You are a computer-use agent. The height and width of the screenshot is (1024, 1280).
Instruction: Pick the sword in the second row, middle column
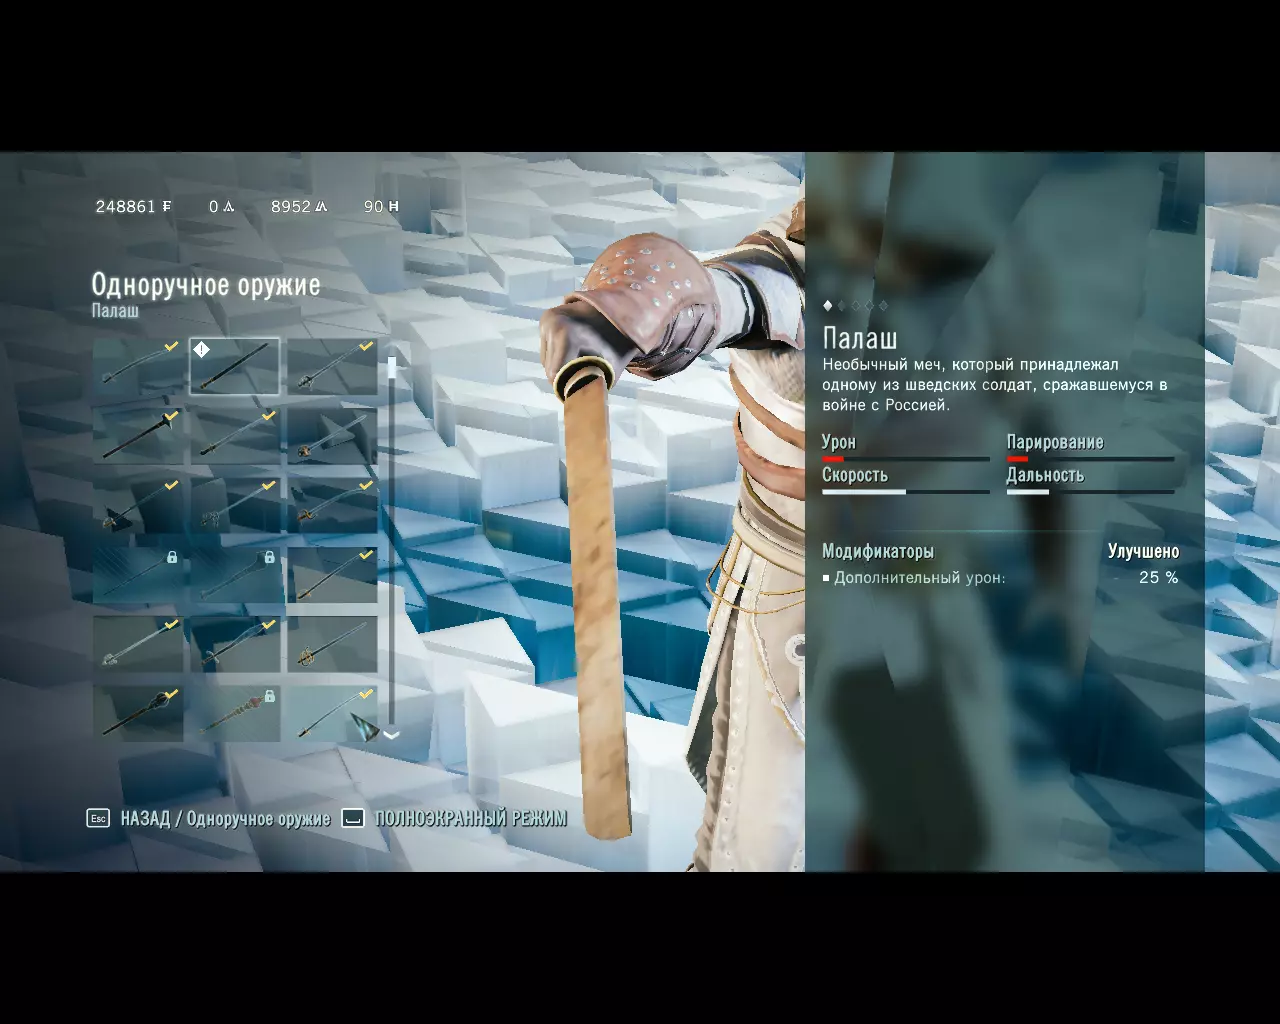point(235,435)
